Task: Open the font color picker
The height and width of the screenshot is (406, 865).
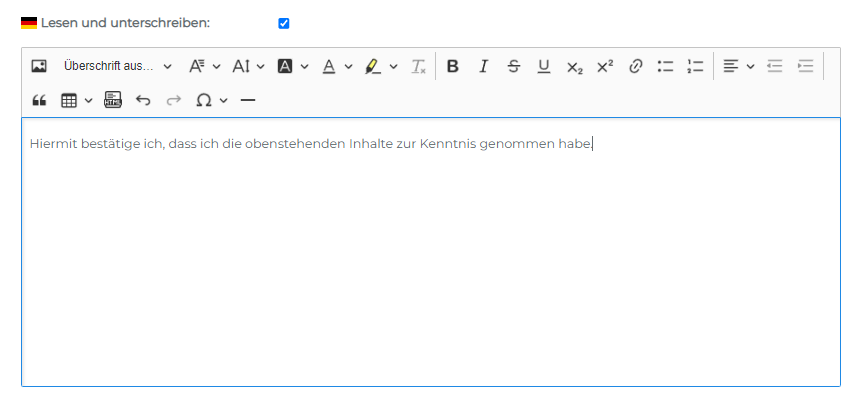Action: pyautogui.click(x=337, y=67)
